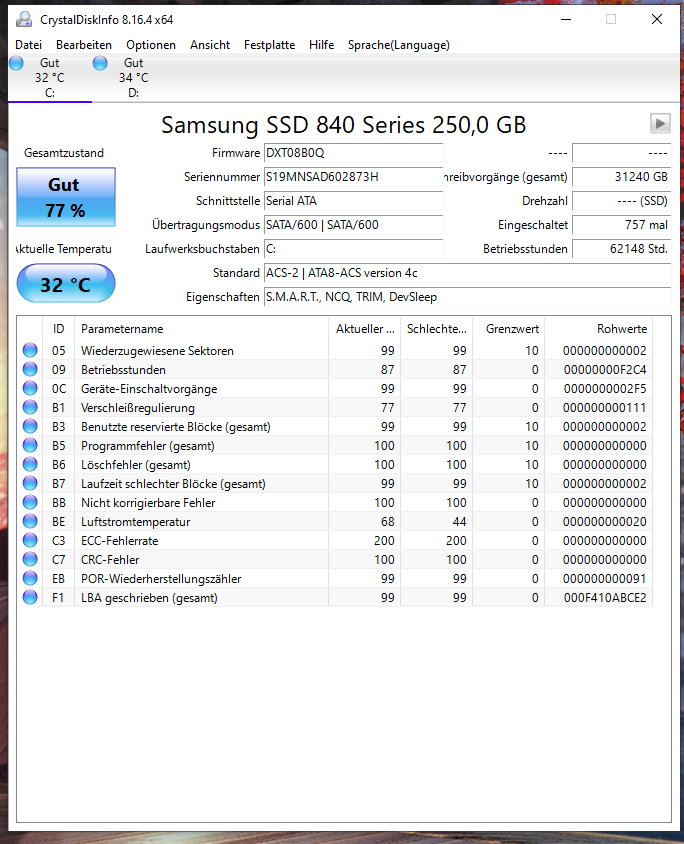Click the CrystalDiskInfo app icon in title bar
The width and height of the screenshot is (684, 844).
click(x=24, y=19)
